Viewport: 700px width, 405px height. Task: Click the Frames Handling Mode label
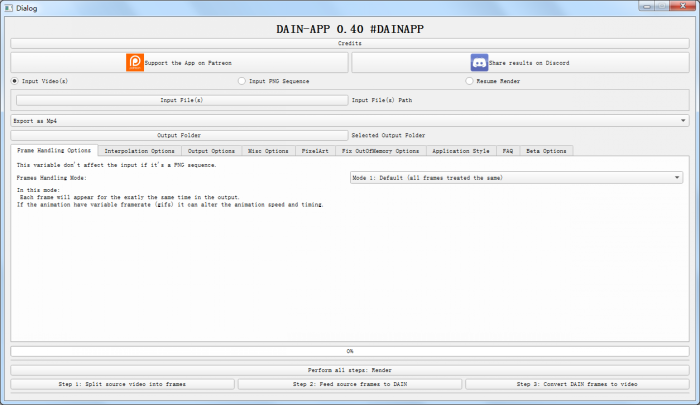[52, 178]
